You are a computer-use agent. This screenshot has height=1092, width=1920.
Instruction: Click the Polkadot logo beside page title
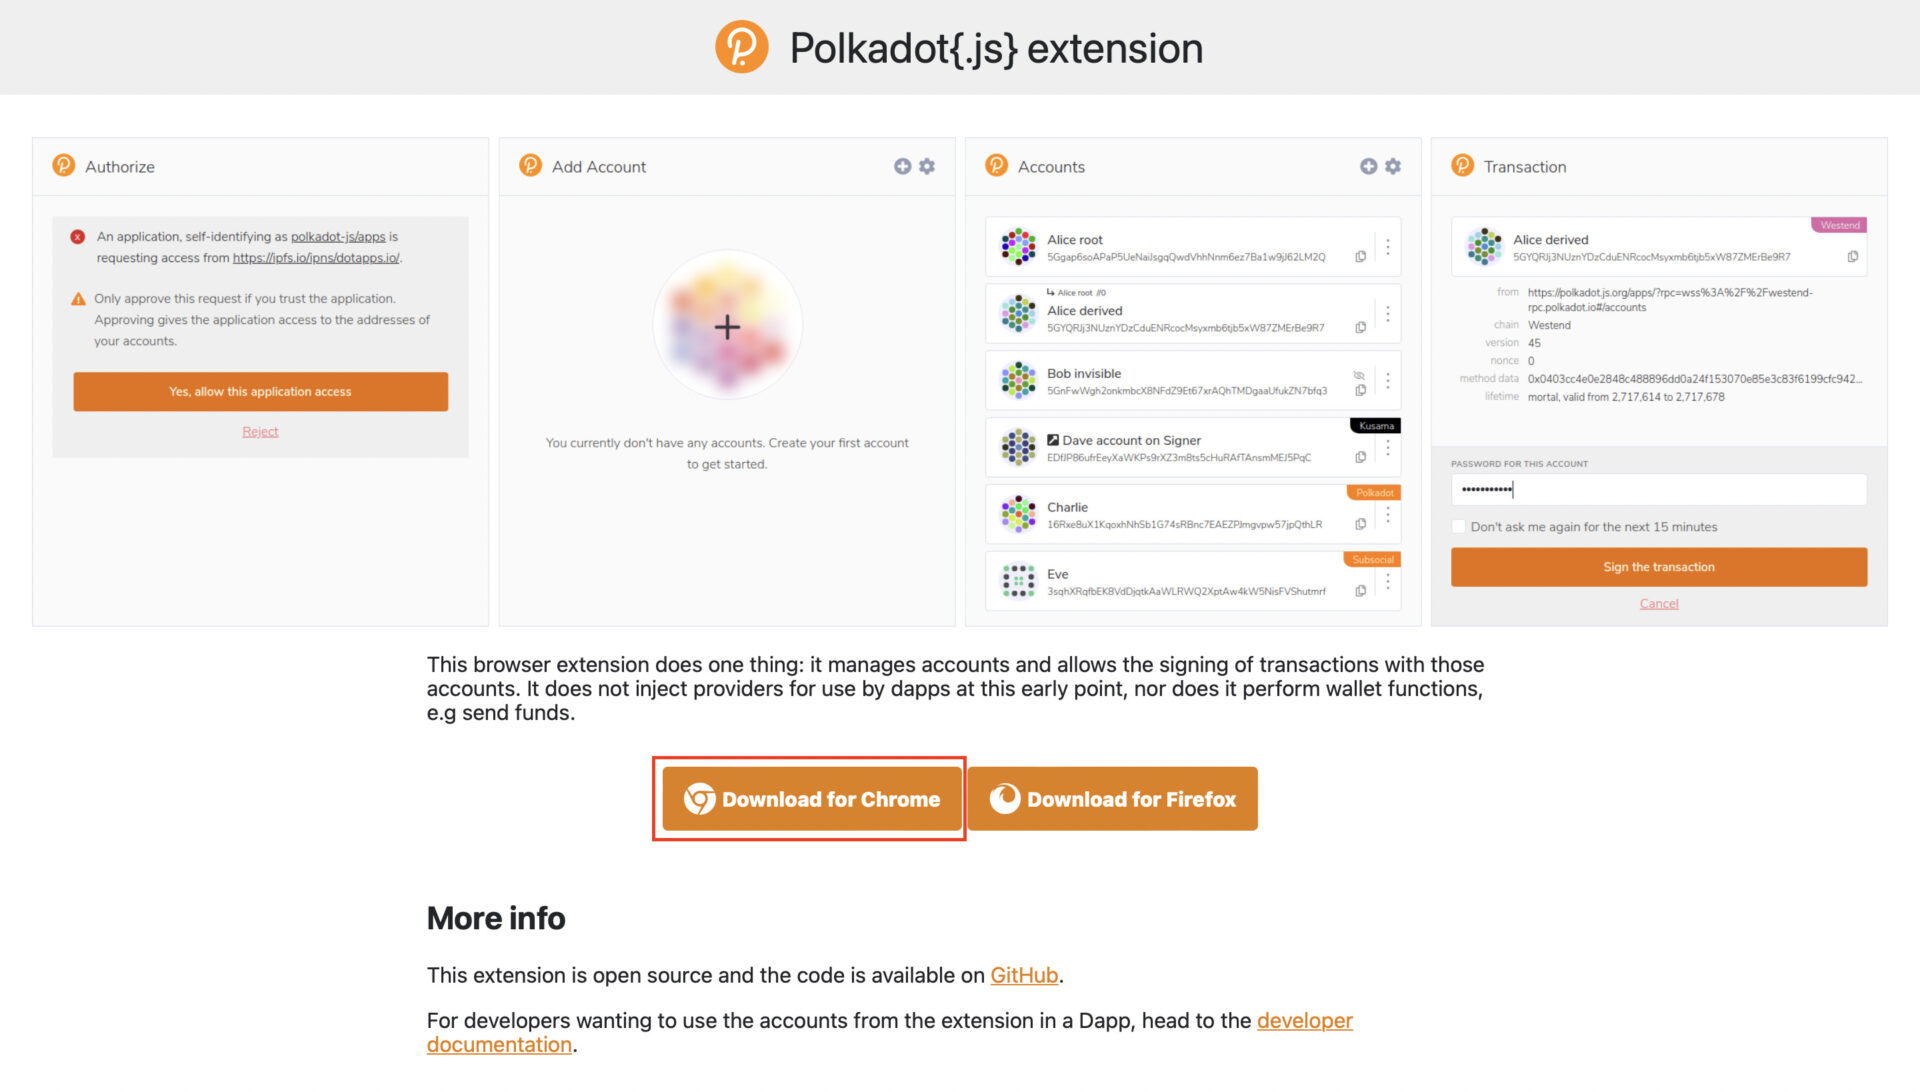coord(741,47)
